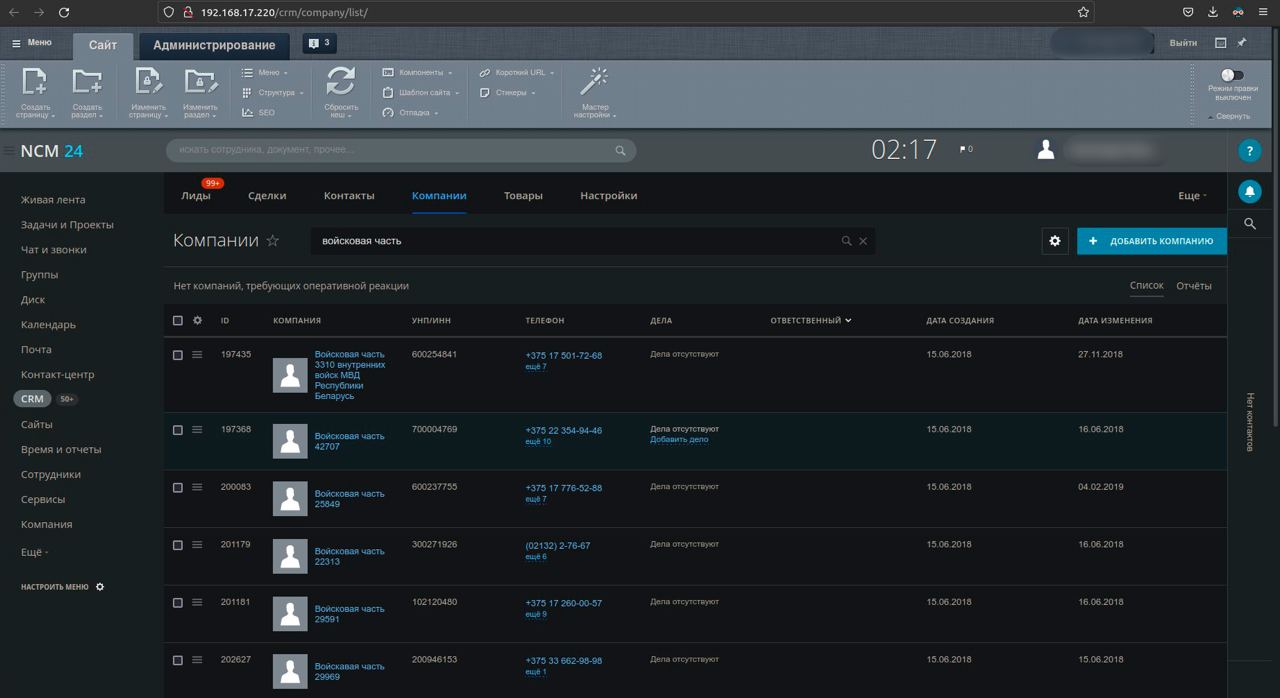The image size is (1280, 698).
Task: Click the Сбросить кеш refresh icon
Action: point(341,82)
